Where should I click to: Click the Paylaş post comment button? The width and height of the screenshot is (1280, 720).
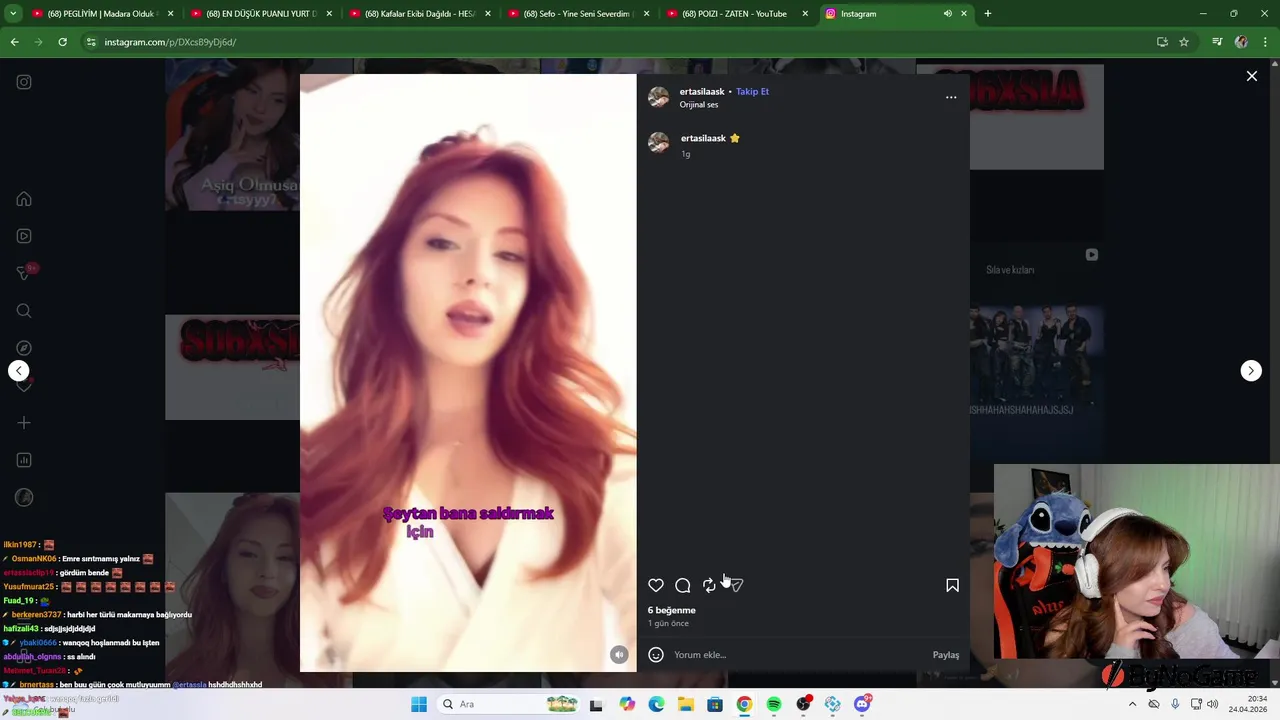coord(946,655)
